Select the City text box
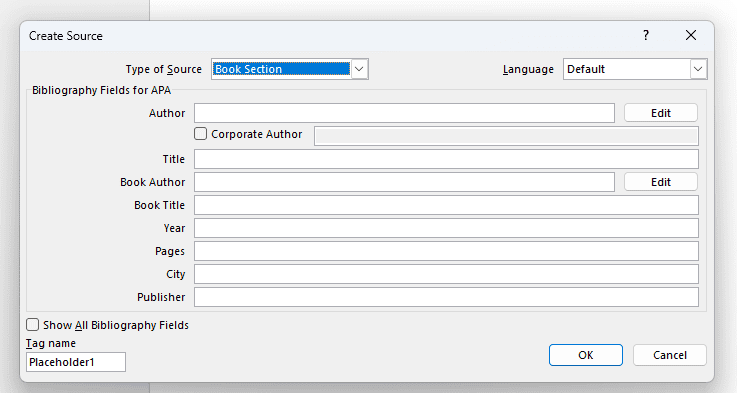Screen dimensions: 737x393 pyautogui.click(x=447, y=274)
